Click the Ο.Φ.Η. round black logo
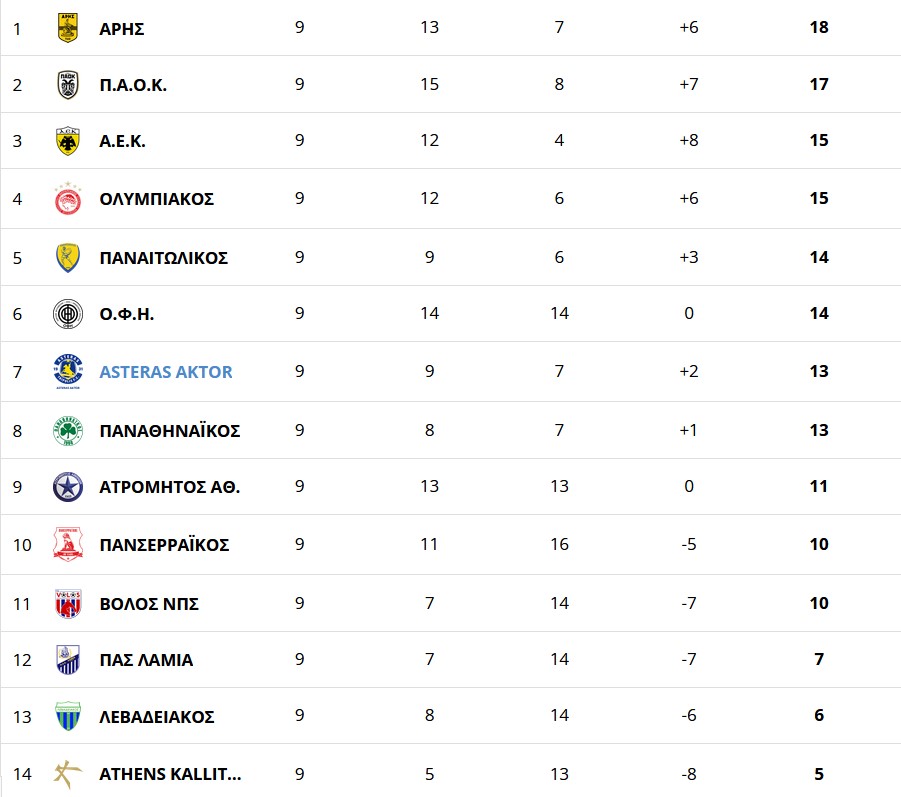 [x=68, y=314]
